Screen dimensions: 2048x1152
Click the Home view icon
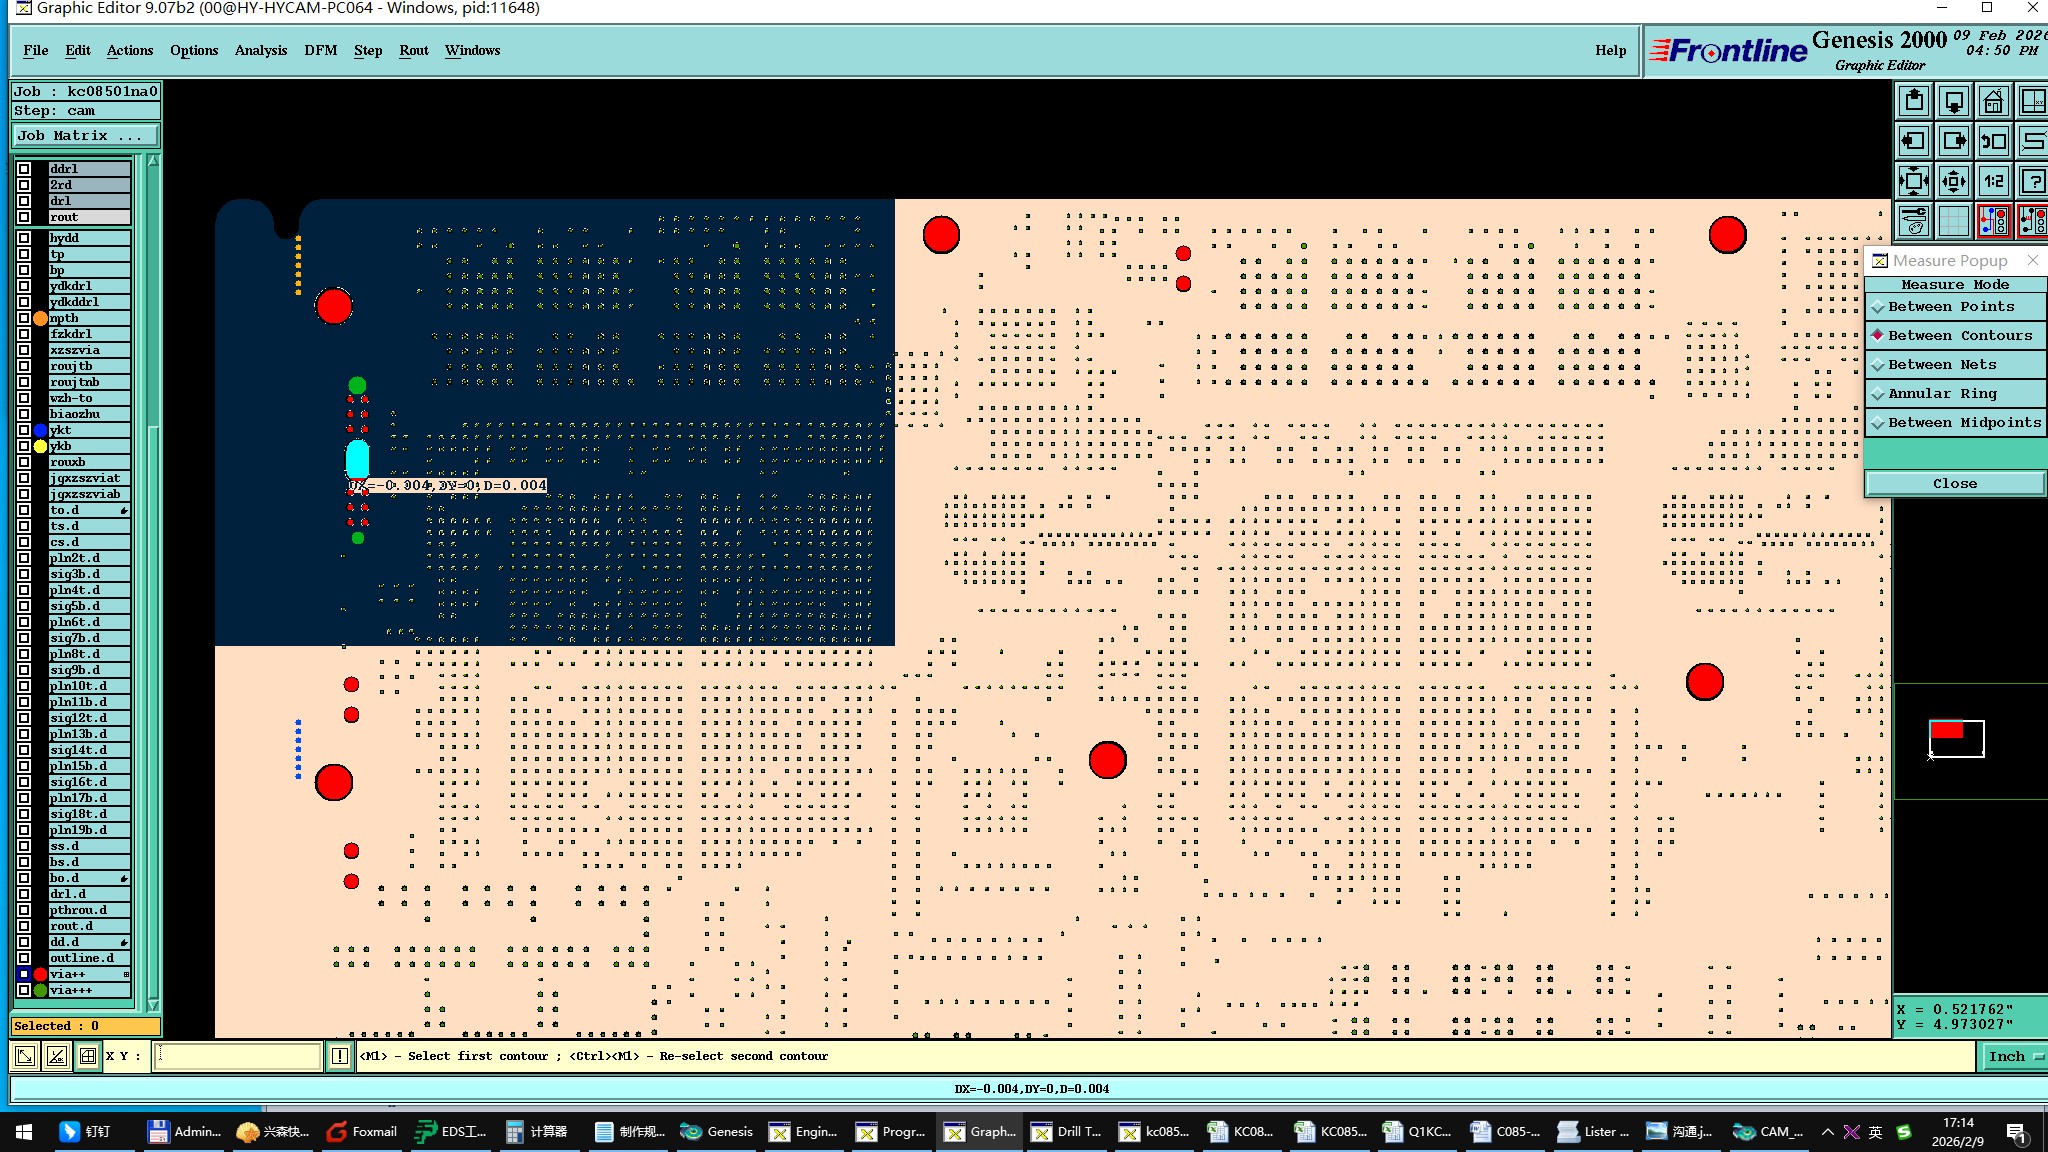tap(1993, 101)
